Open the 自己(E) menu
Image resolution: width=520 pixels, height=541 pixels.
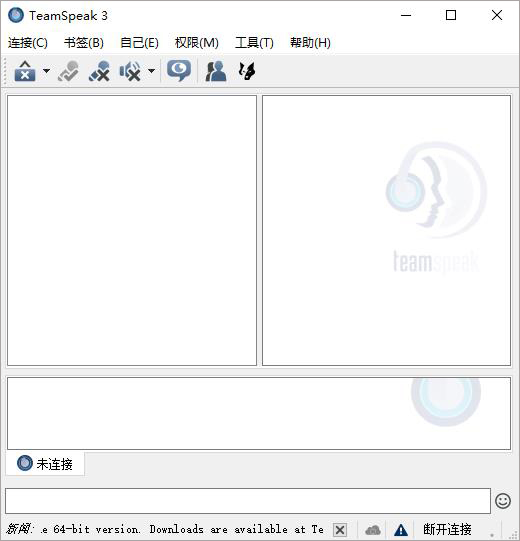(x=139, y=43)
